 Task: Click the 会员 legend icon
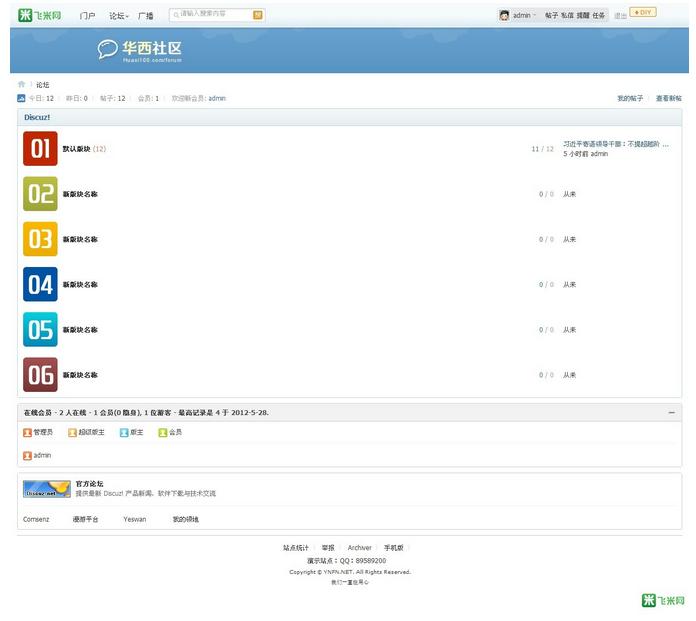[x=162, y=432]
